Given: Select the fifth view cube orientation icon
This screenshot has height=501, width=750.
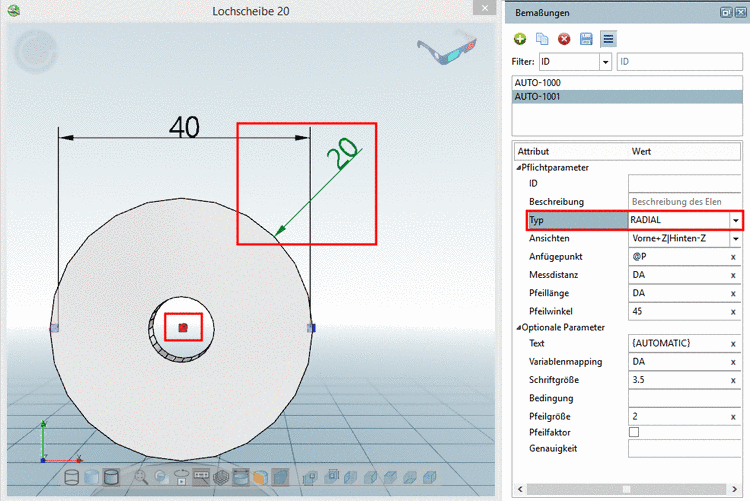Looking at the screenshot, I should (x=391, y=477).
